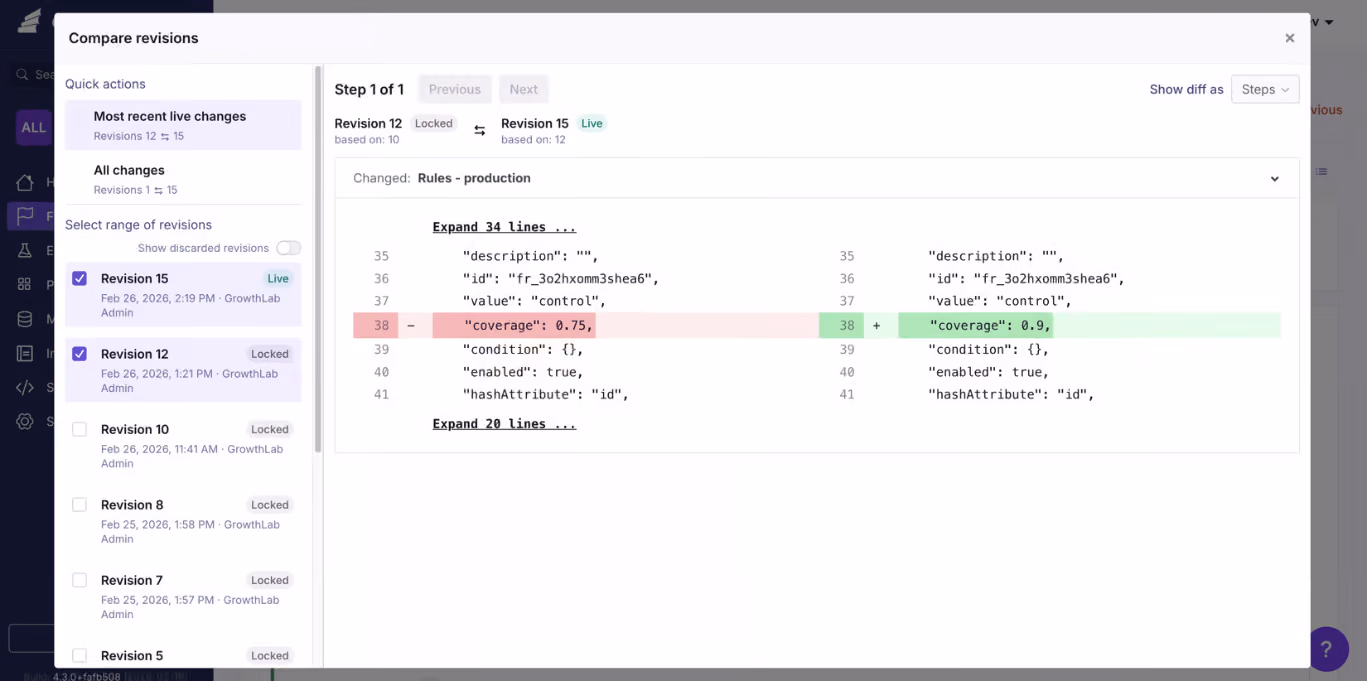
Task: Expand 34 lines above the diff
Action: [x=504, y=227]
